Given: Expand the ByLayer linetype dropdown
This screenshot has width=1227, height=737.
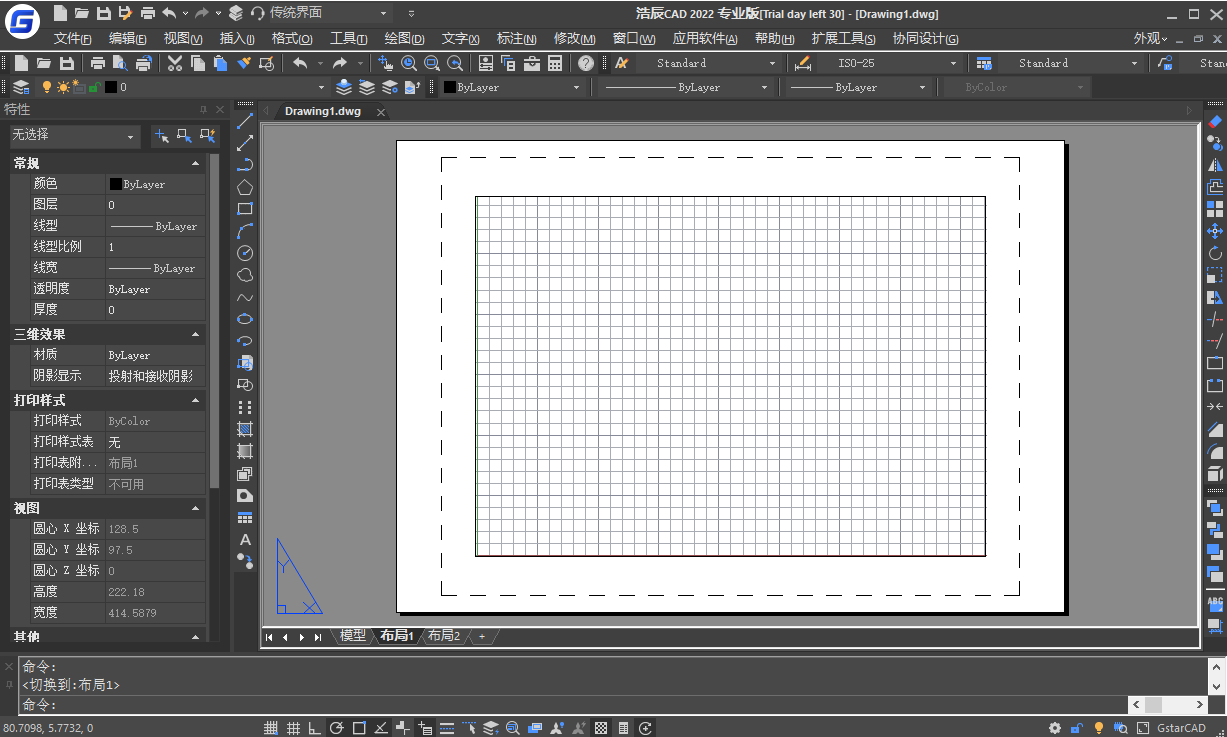Looking at the screenshot, I should 766,87.
